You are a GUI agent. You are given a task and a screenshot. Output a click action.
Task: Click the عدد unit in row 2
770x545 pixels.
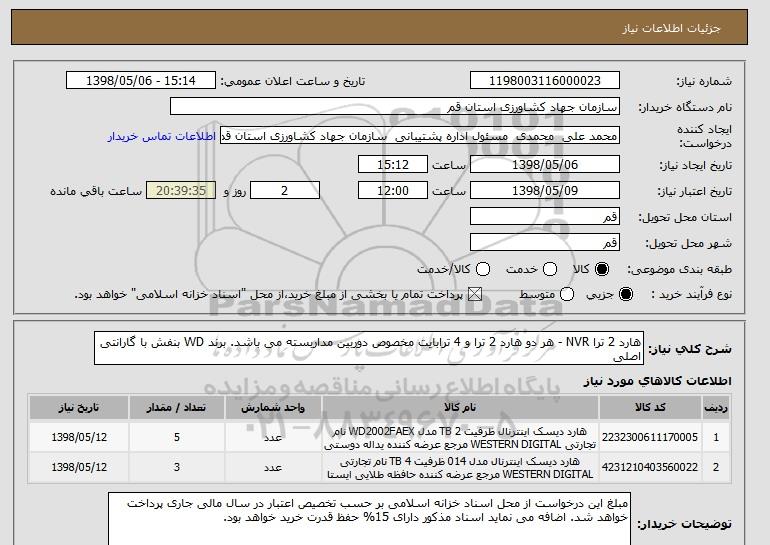pos(273,468)
